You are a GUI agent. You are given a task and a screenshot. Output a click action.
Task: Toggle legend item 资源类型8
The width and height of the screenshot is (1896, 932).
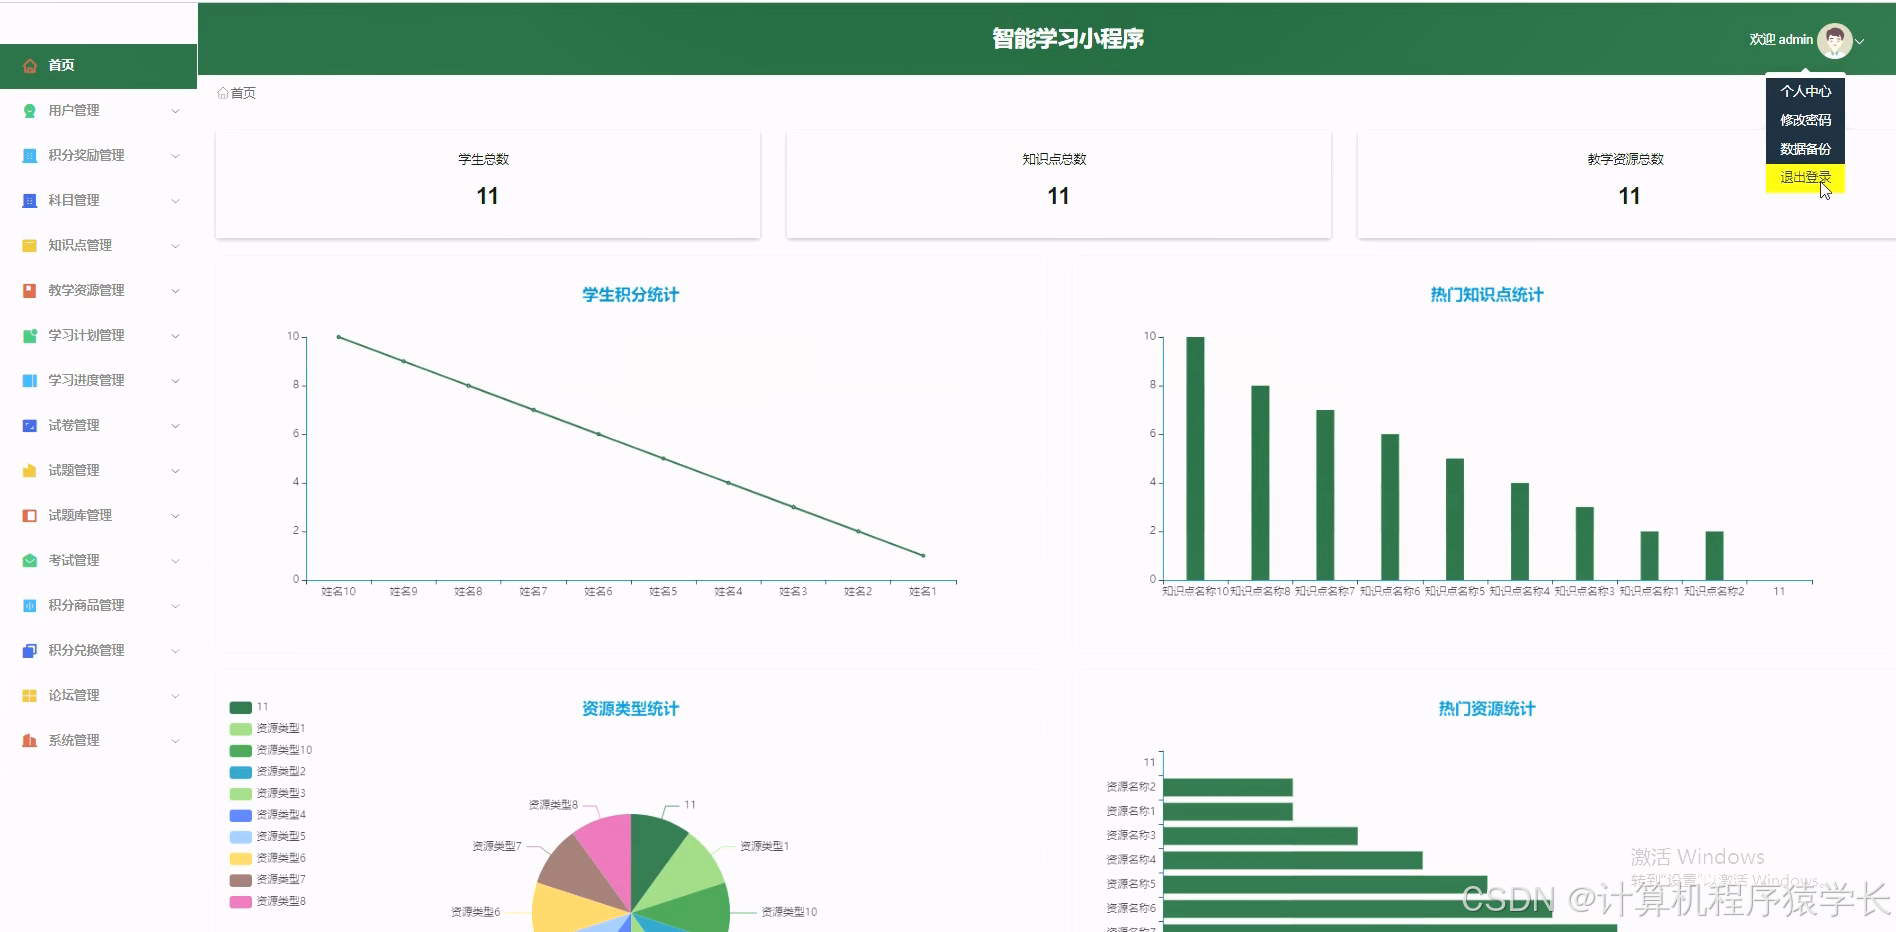tap(268, 902)
